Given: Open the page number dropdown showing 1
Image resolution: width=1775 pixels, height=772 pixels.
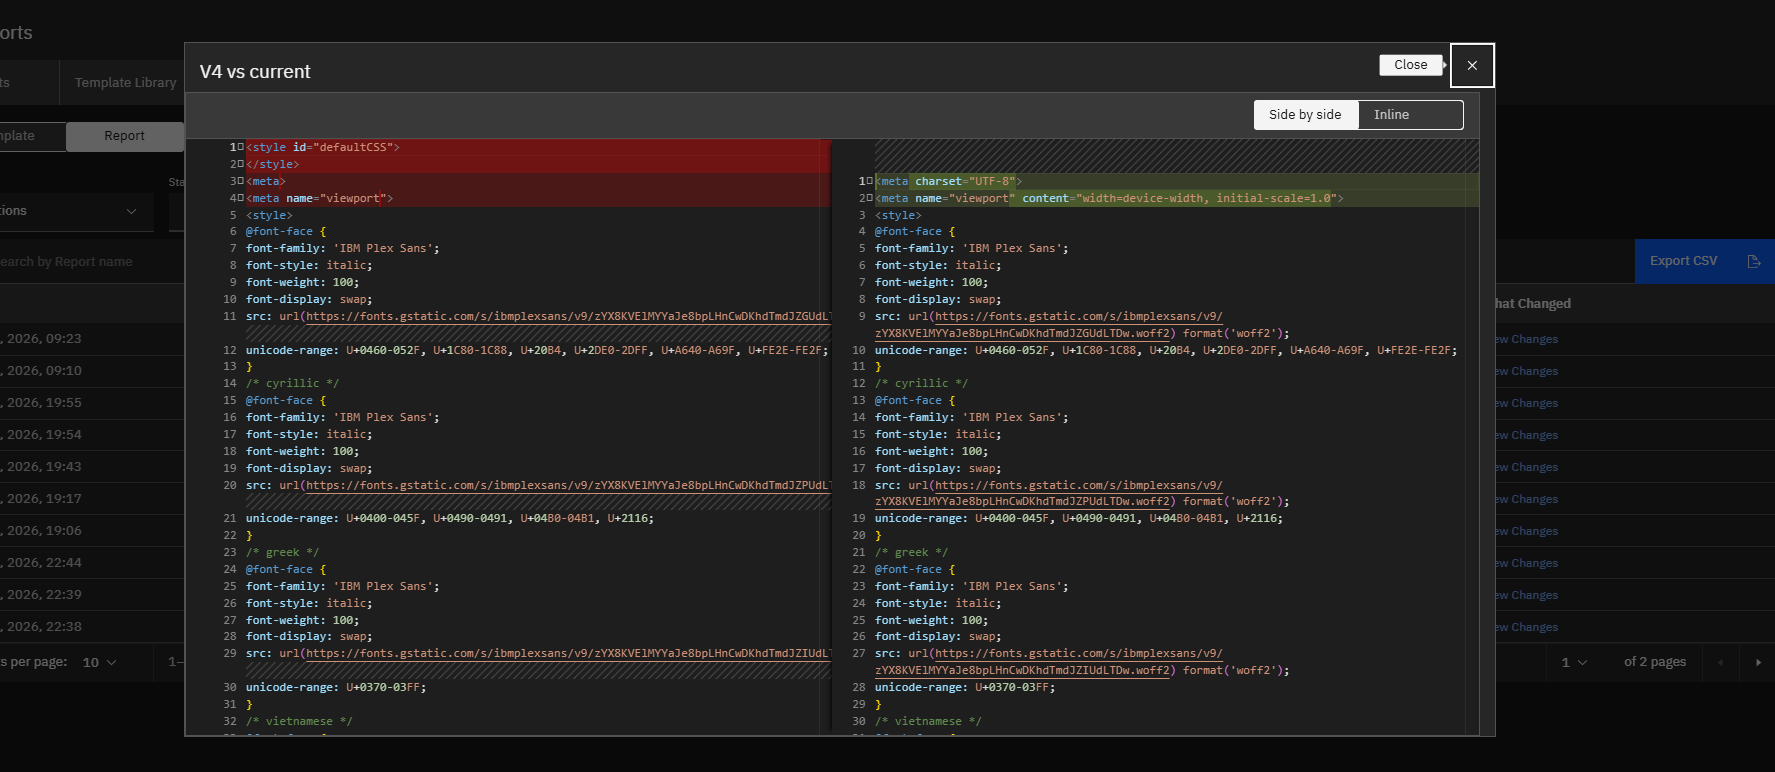Looking at the screenshot, I should point(1574,662).
